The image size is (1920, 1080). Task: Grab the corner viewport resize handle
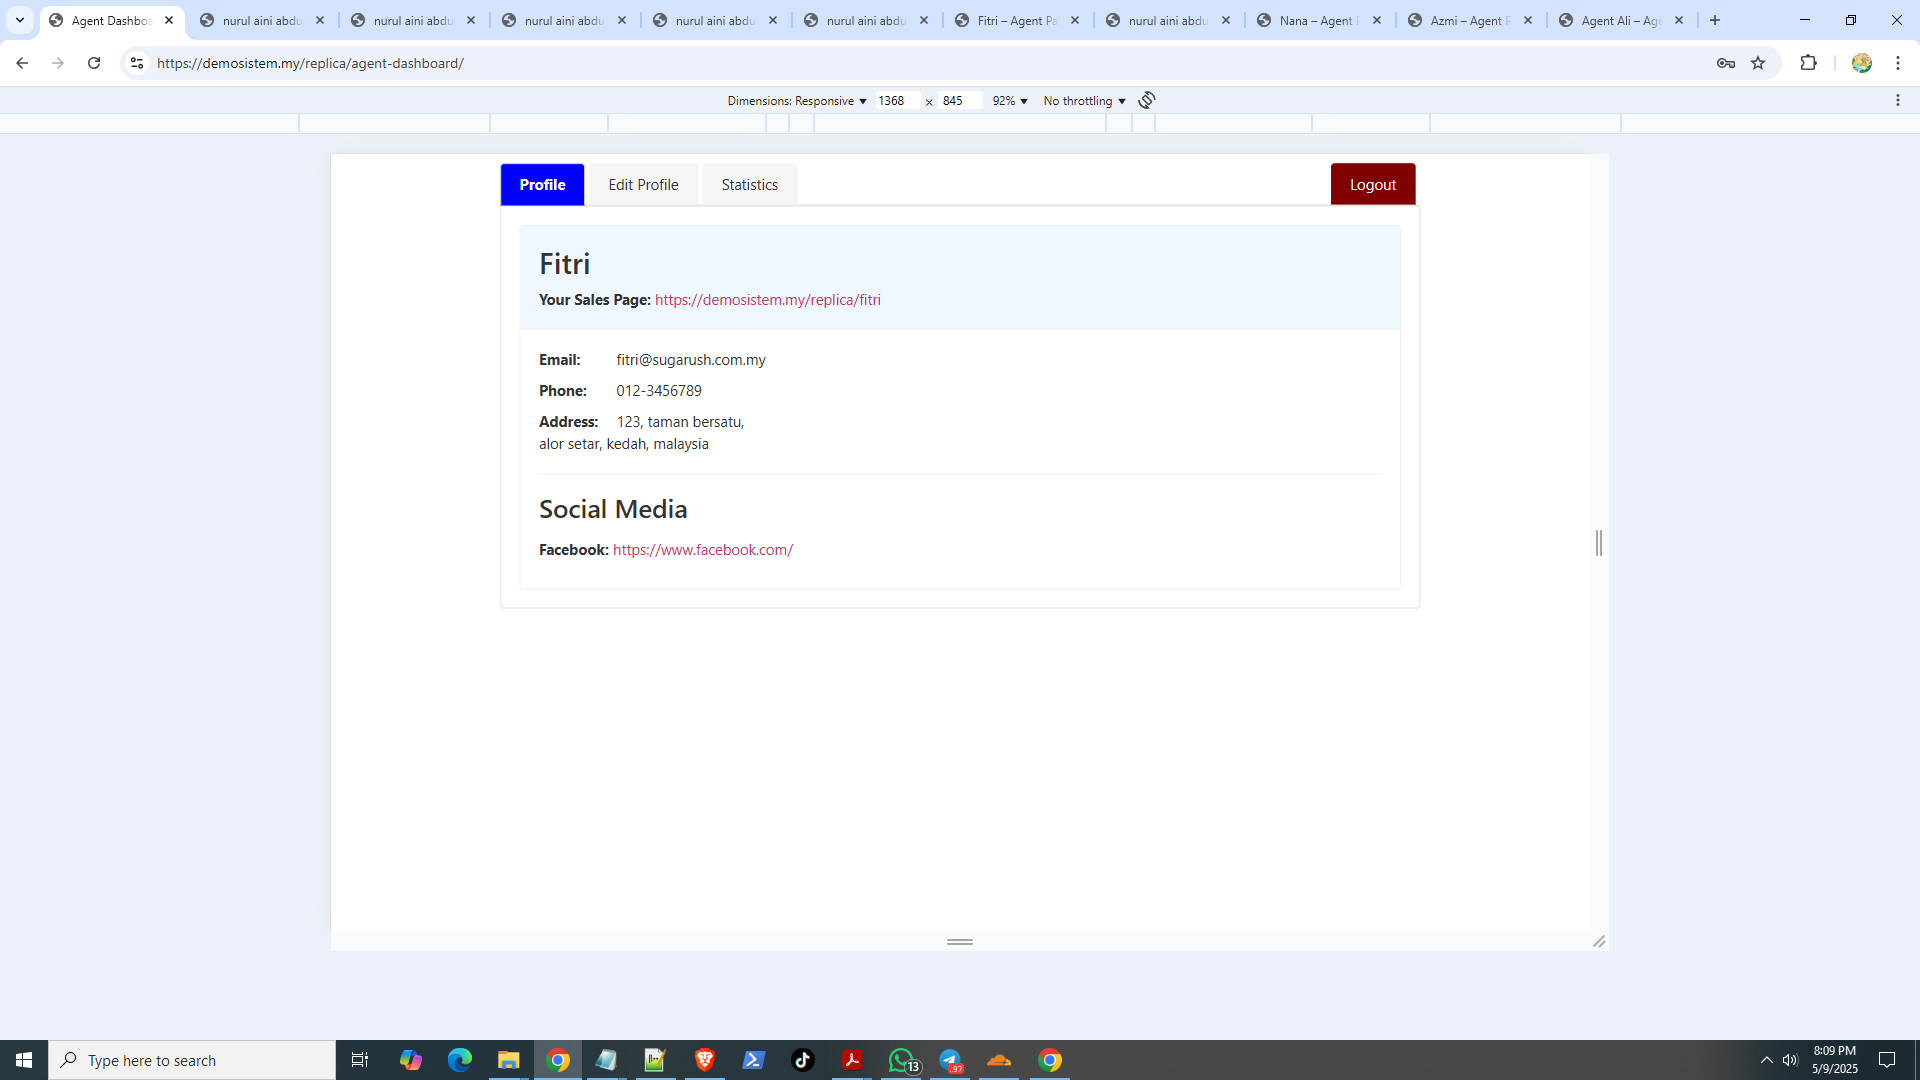click(1599, 942)
